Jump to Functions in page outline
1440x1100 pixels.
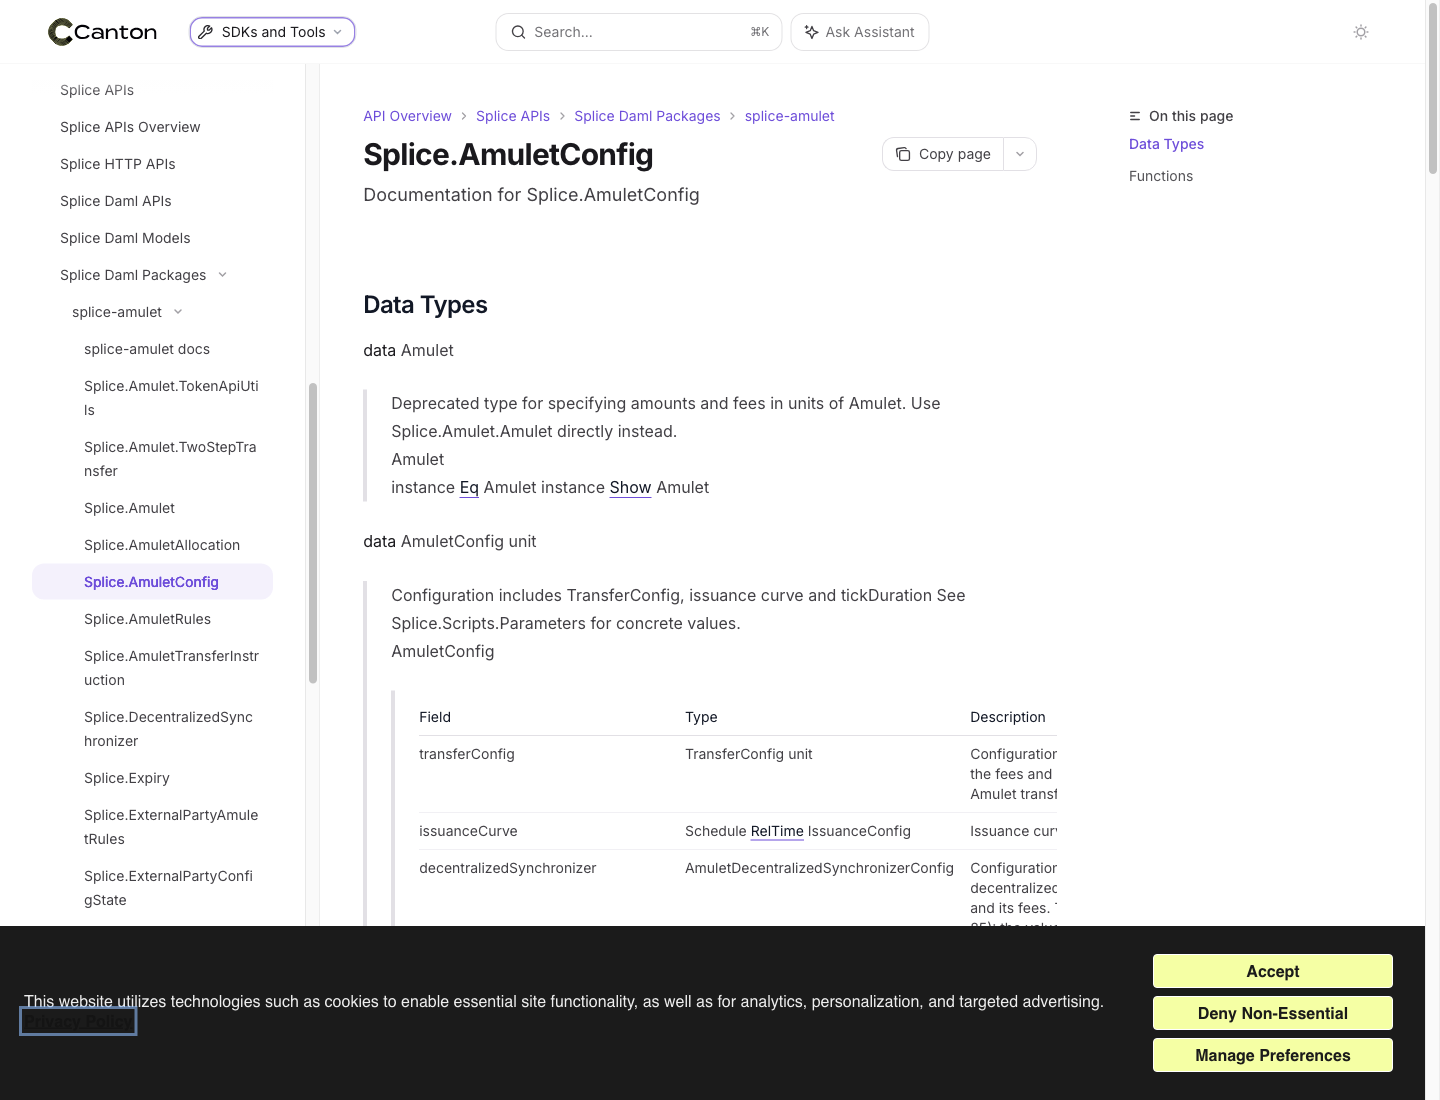[1161, 176]
